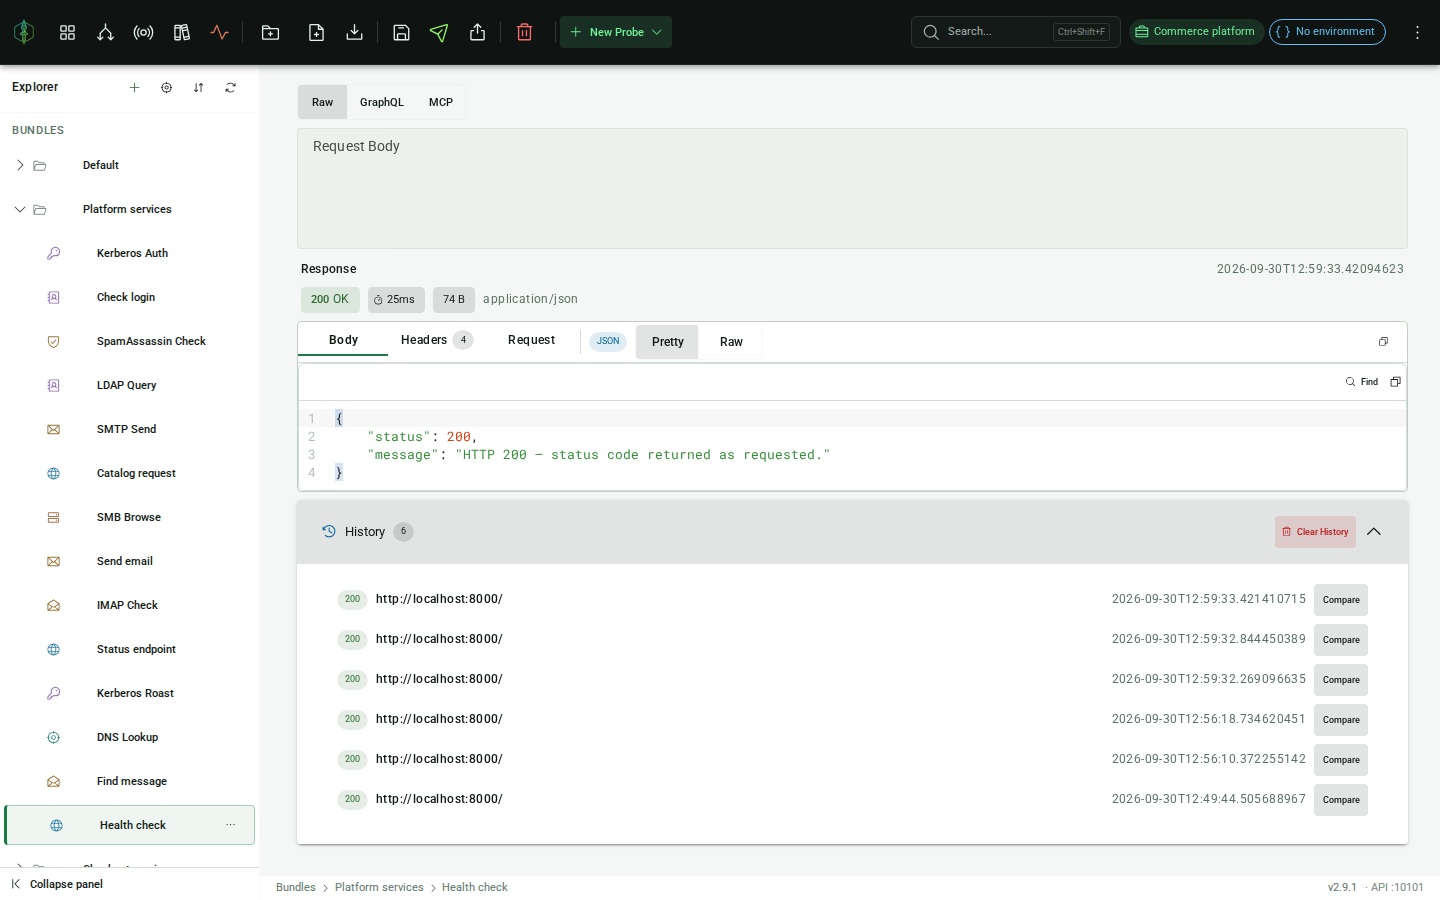The image size is (1440, 900).
Task: Click the sort arrows icon in Explorer
Action: pyautogui.click(x=198, y=88)
